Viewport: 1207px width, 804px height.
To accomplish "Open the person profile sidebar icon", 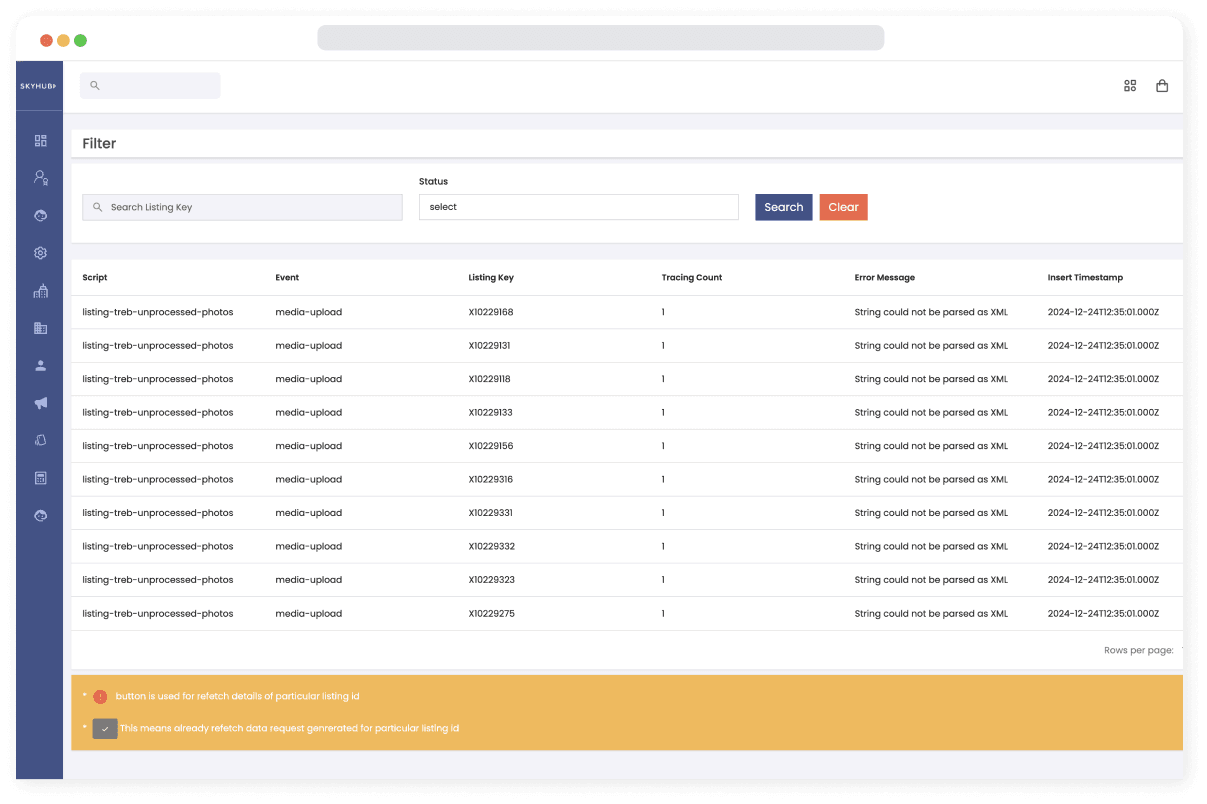I will (x=40, y=366).
